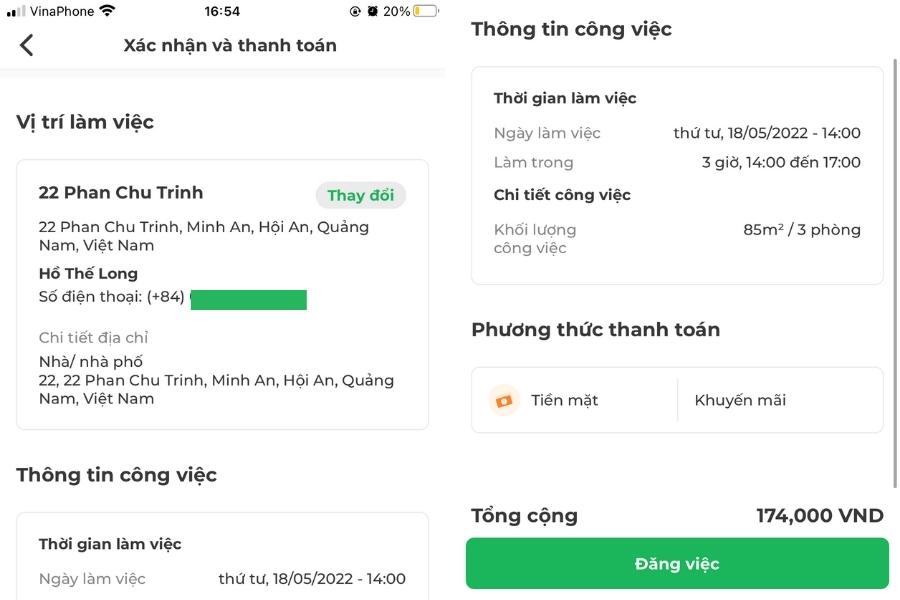The height and width of the screenshot is (600, 900).
Task: Tap the Làm trong duration row
Action: tap(677, 162)
